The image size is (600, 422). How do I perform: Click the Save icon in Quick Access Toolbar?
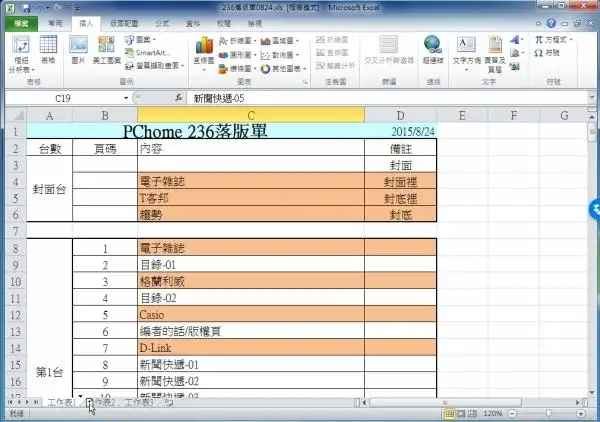tap(26, 8)
